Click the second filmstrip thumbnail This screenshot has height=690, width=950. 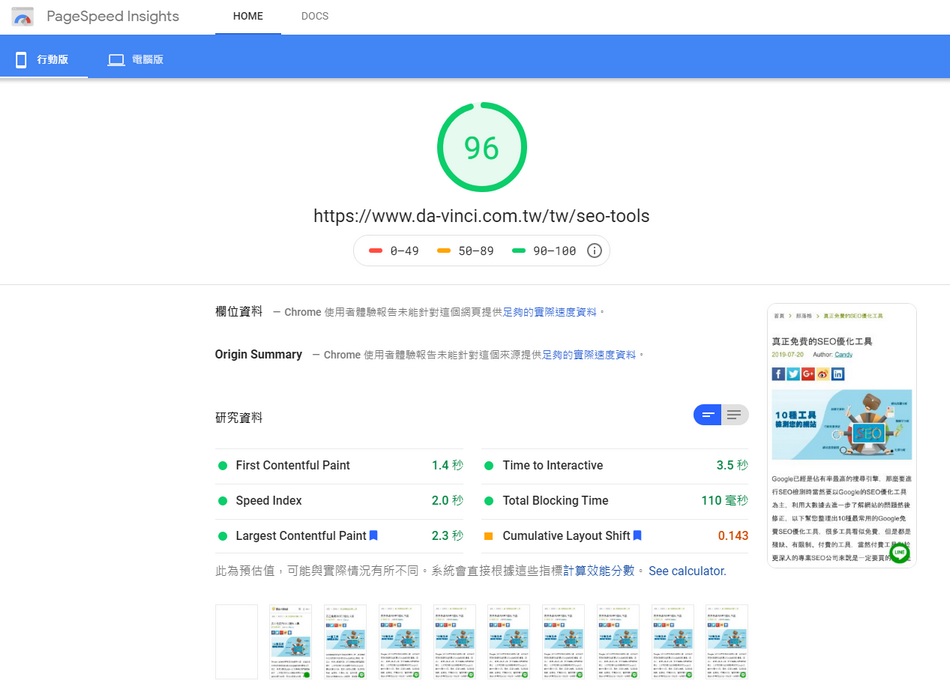[x=291, y=642]
